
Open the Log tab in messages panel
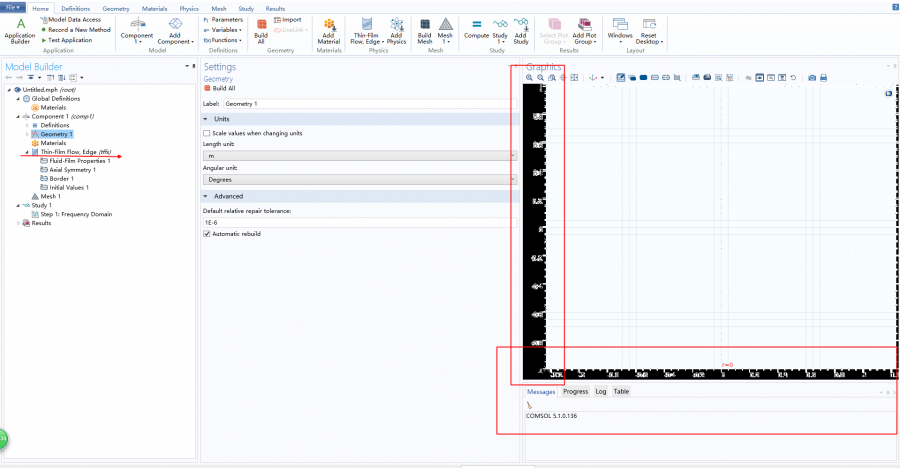601,391
